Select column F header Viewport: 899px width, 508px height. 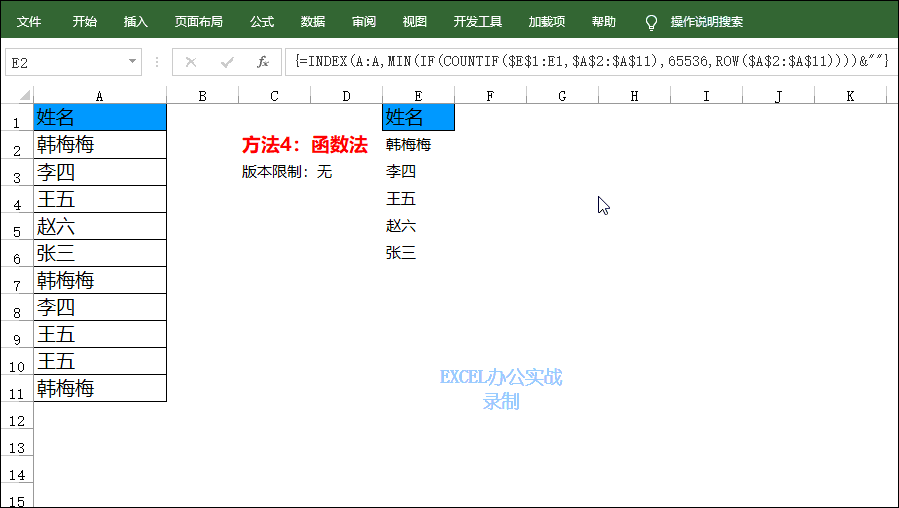click(490, 96)
